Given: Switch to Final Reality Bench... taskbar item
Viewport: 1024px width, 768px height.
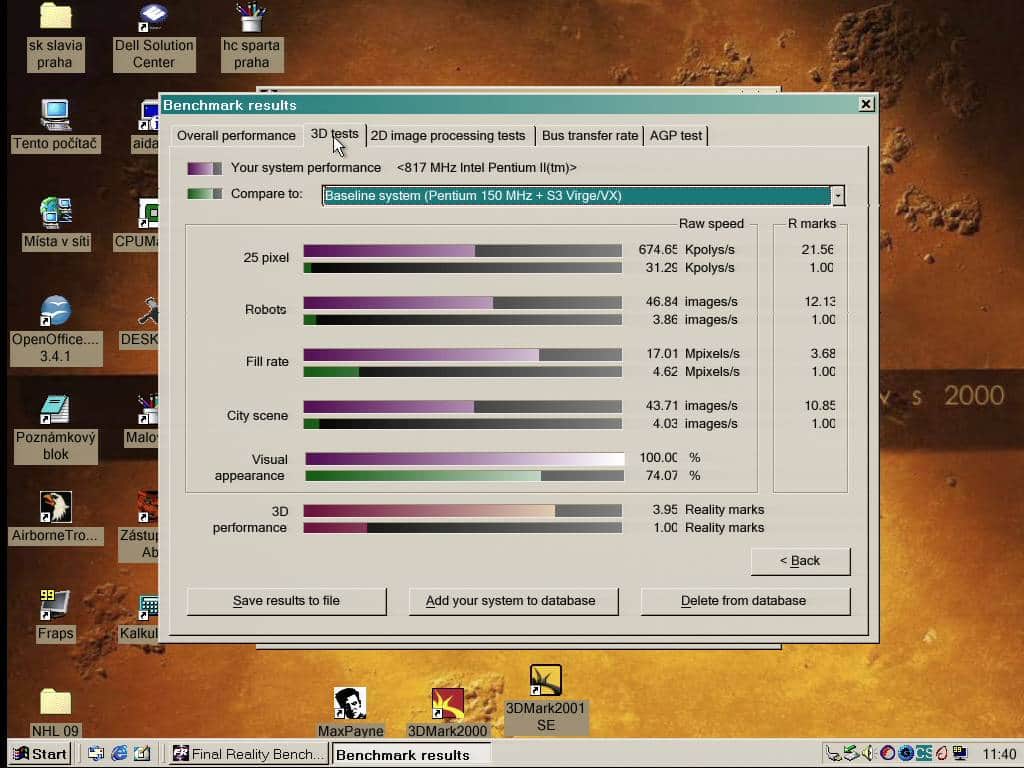Looking at the screenshot, I should [247, 754].
